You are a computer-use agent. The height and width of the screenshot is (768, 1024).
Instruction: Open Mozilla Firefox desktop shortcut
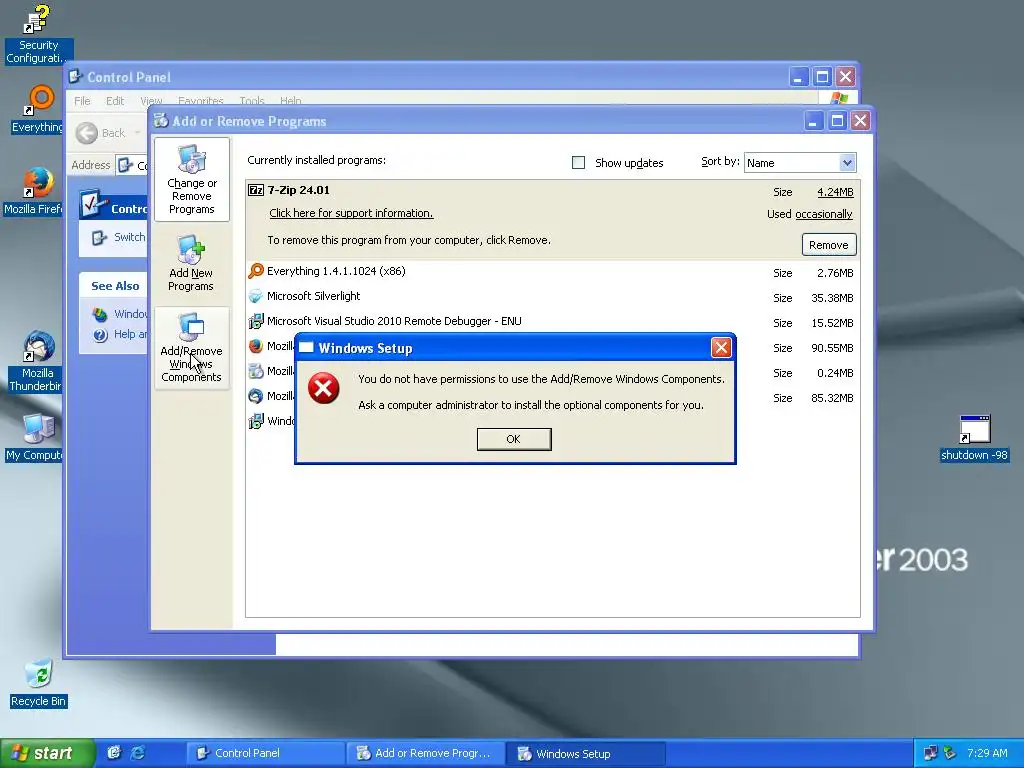click(x=34, y=191)
